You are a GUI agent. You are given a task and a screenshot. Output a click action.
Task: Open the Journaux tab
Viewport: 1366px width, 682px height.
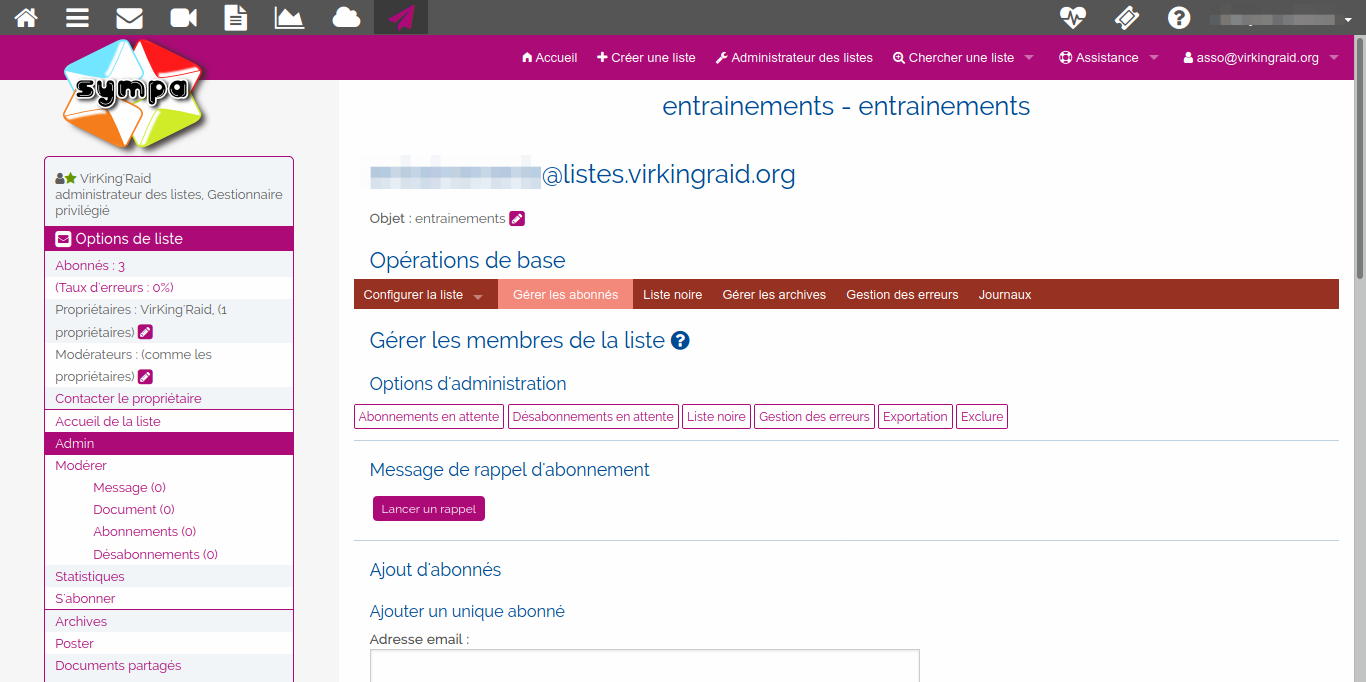(1005, 295)
